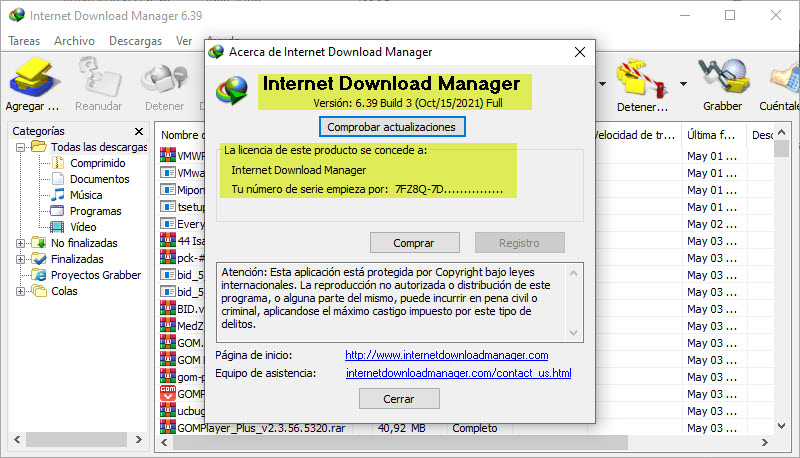Open the Tareas menu
Screen dimensions: 800x458
point(24,41)
